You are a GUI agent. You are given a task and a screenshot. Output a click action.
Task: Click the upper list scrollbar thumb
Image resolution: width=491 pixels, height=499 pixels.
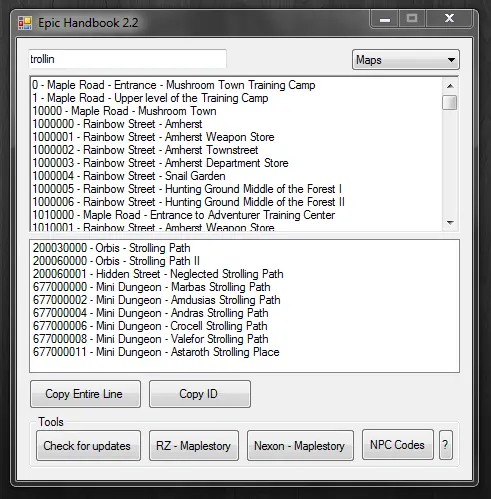pos(450,103)
